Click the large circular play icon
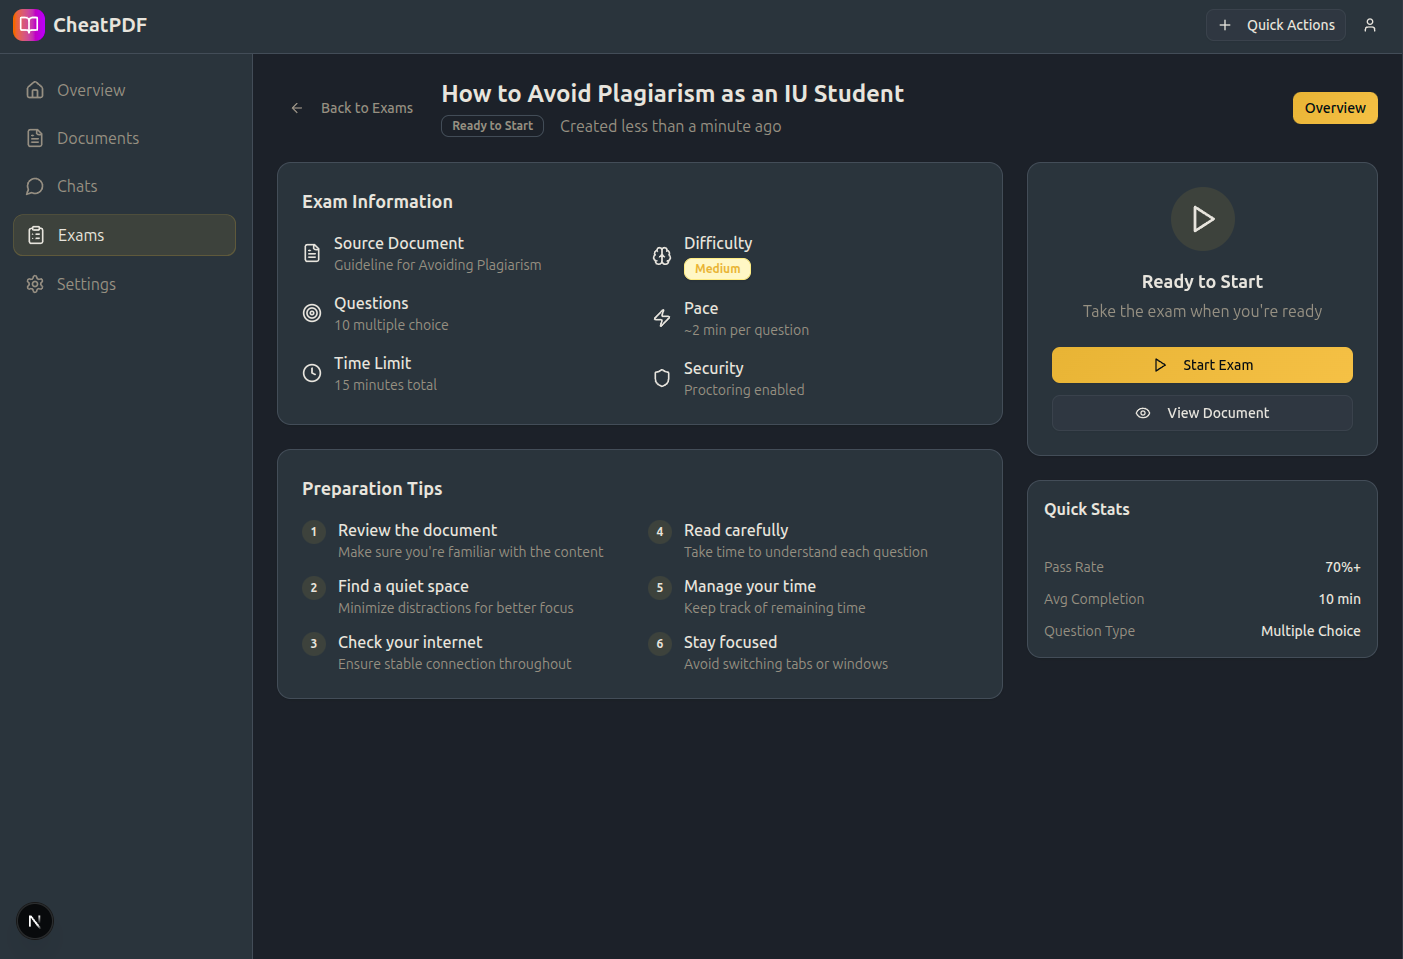Image resolution: width=1403 pixels, height=959 pixels. [x=1202, y=219]
